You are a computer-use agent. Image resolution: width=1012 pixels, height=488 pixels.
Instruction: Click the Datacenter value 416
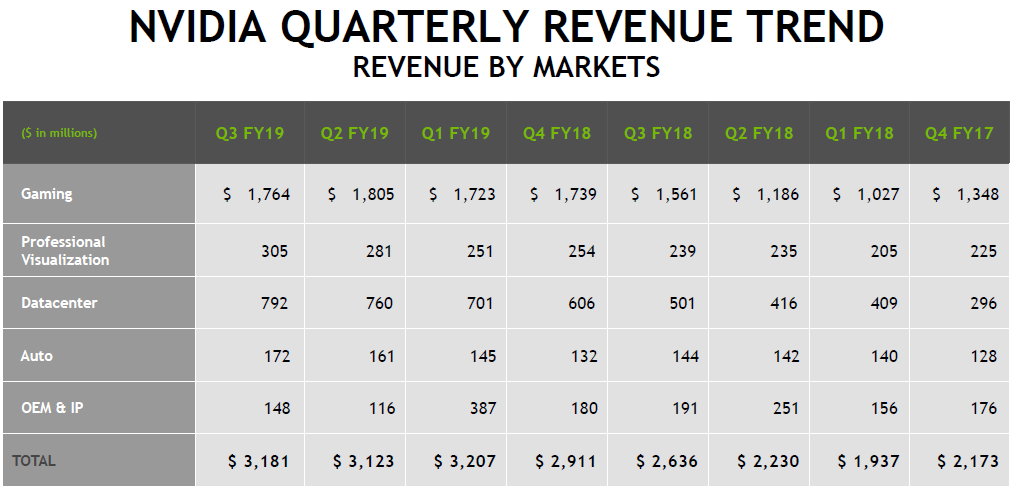pos(784,303)
